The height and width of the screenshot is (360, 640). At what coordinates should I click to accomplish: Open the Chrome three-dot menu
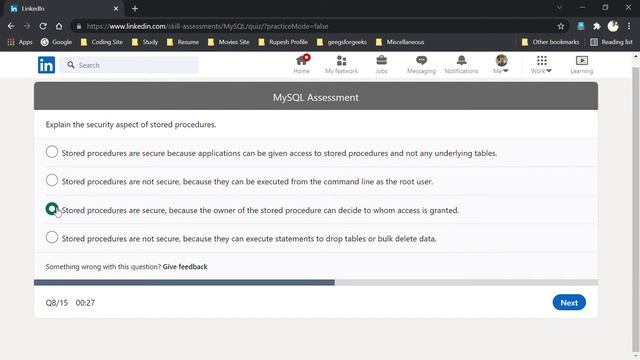629,26
